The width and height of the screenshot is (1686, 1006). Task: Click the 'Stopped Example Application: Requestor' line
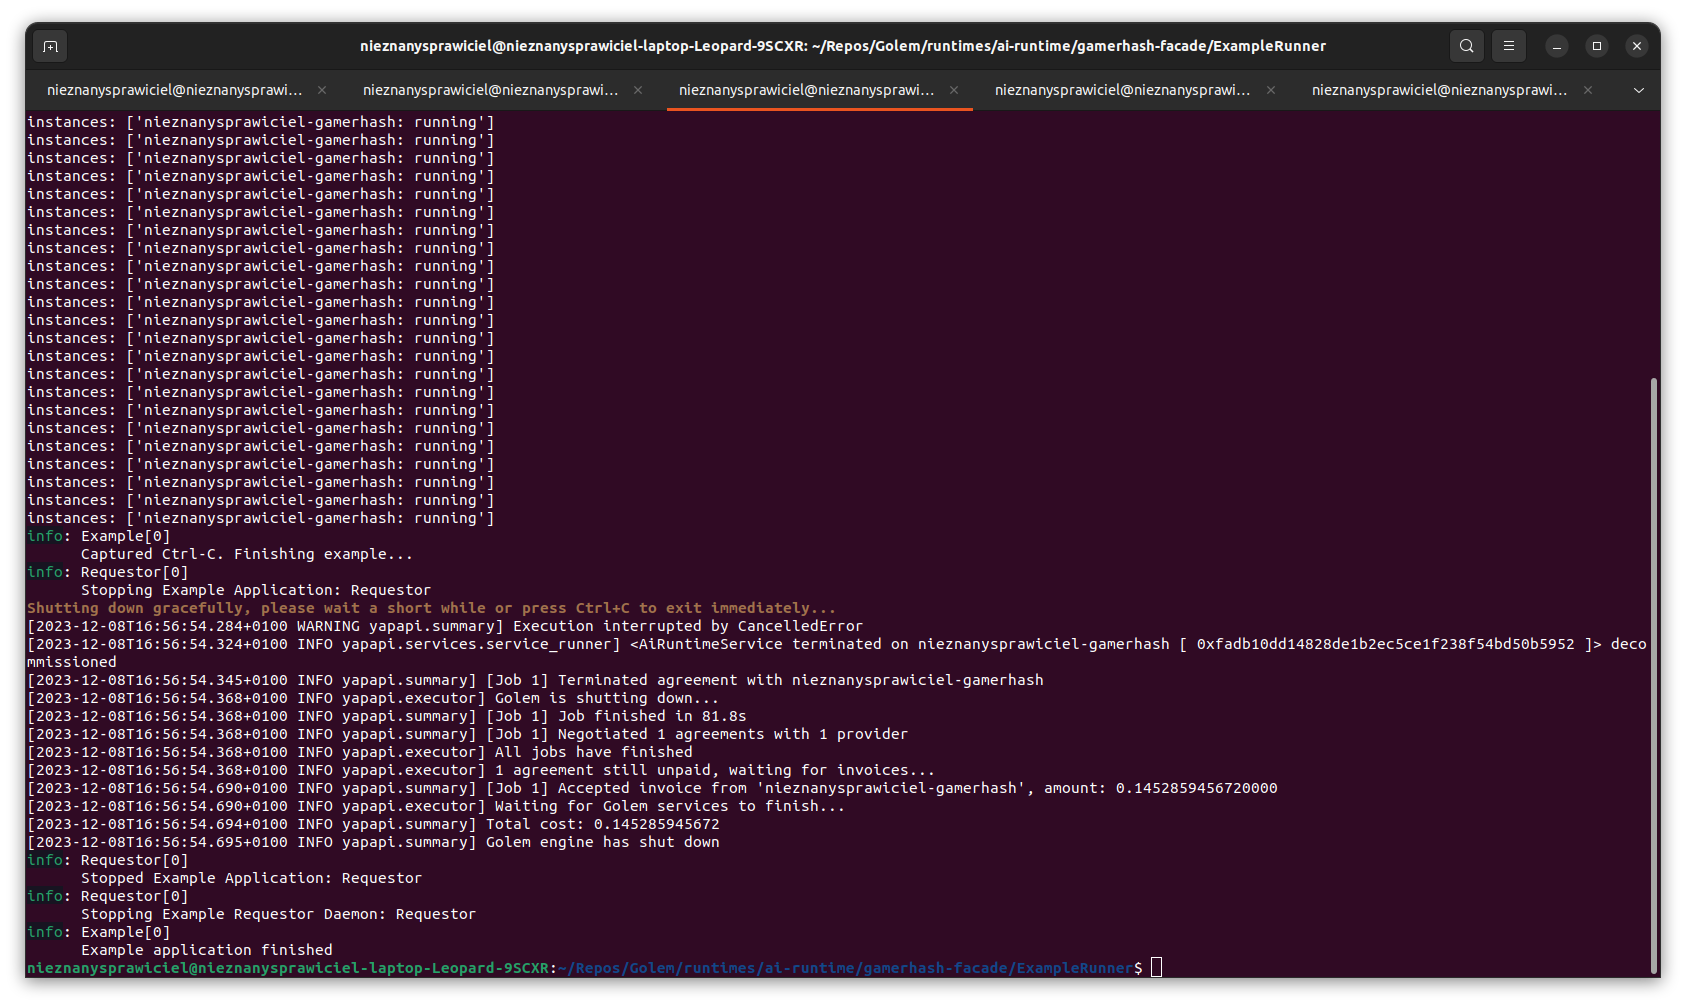[x=251, y=878]
